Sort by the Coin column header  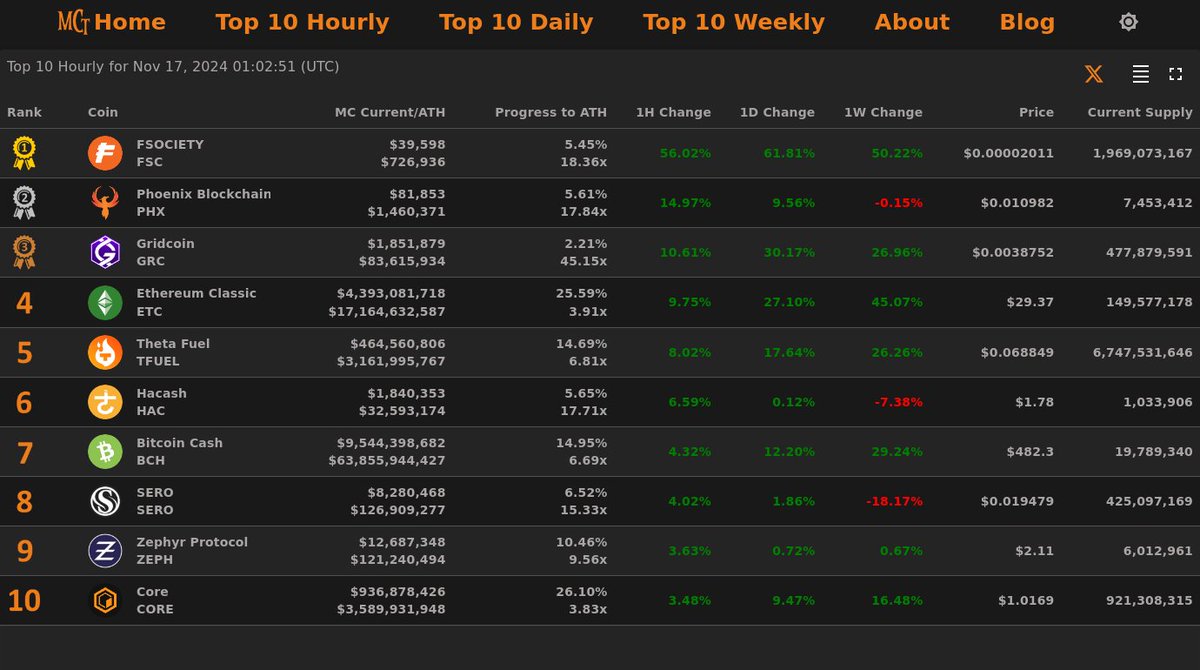click(x=103, y=113)
